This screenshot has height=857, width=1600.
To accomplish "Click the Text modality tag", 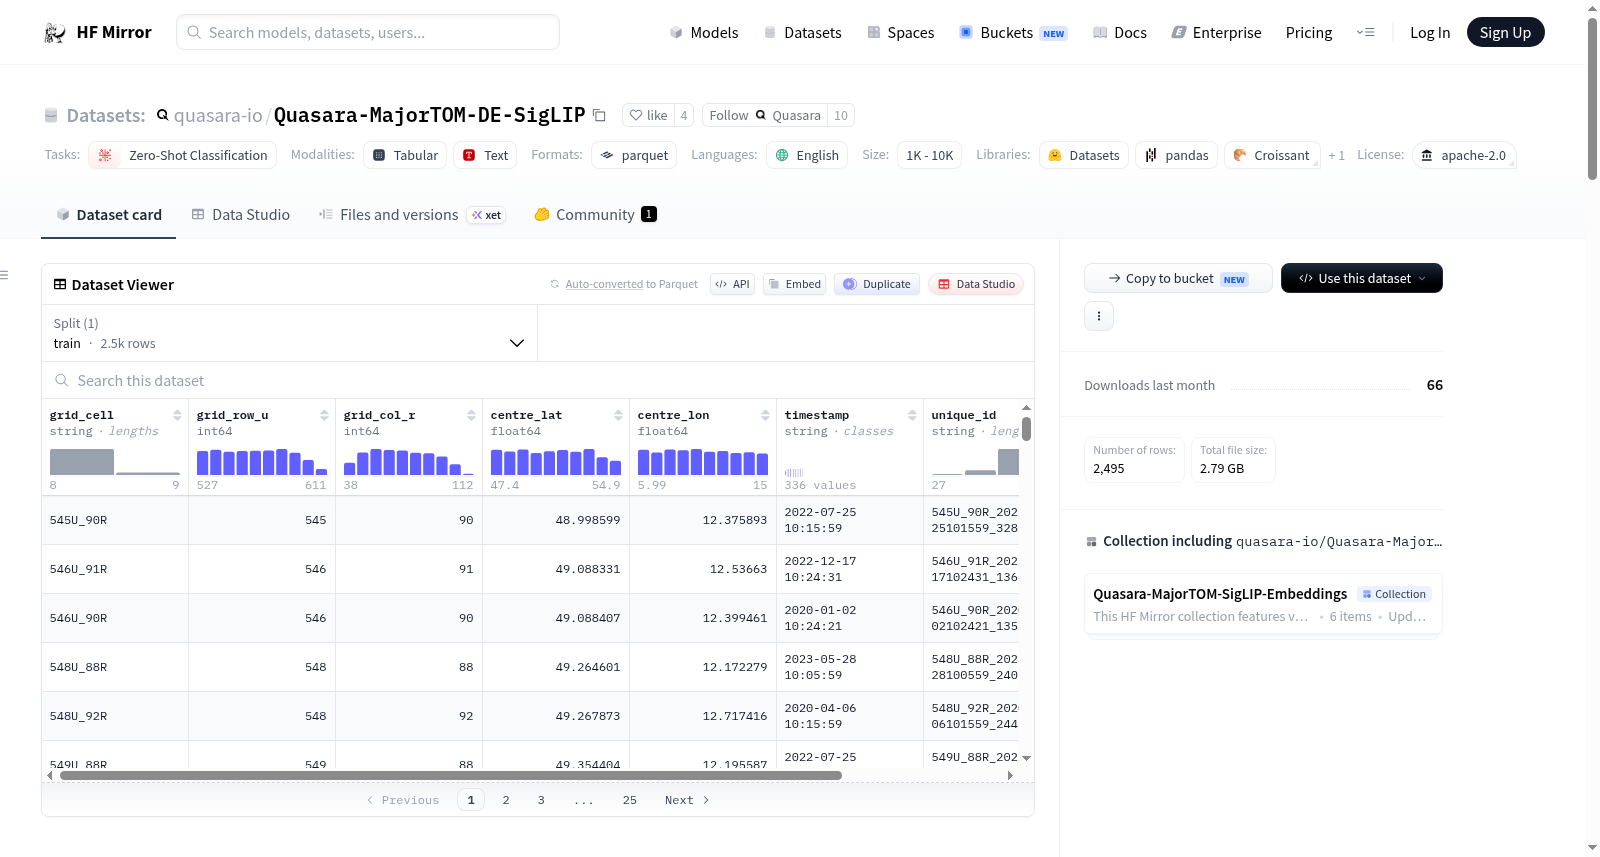I will click(x=485, y=155).
